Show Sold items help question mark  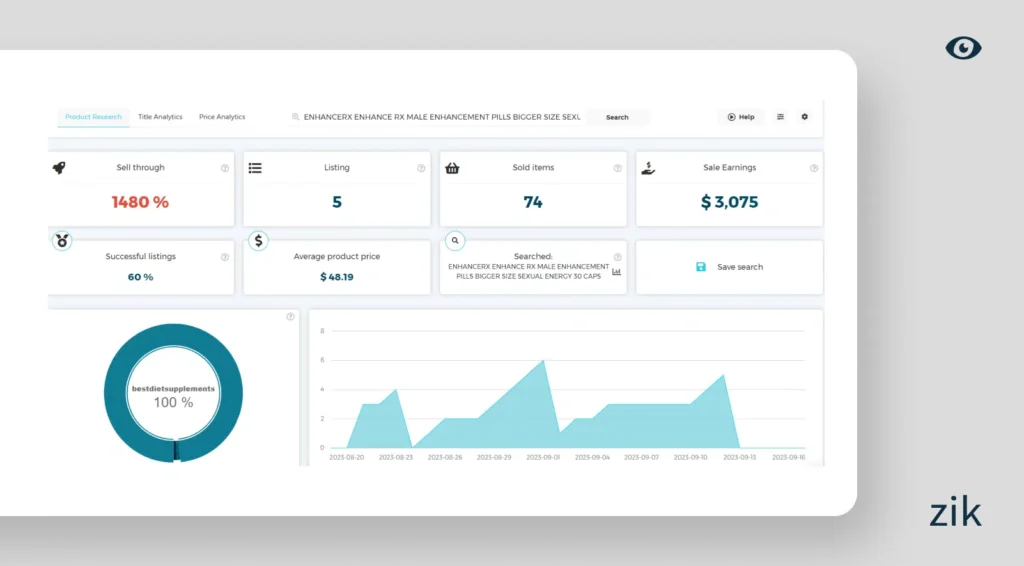(618, 168)
